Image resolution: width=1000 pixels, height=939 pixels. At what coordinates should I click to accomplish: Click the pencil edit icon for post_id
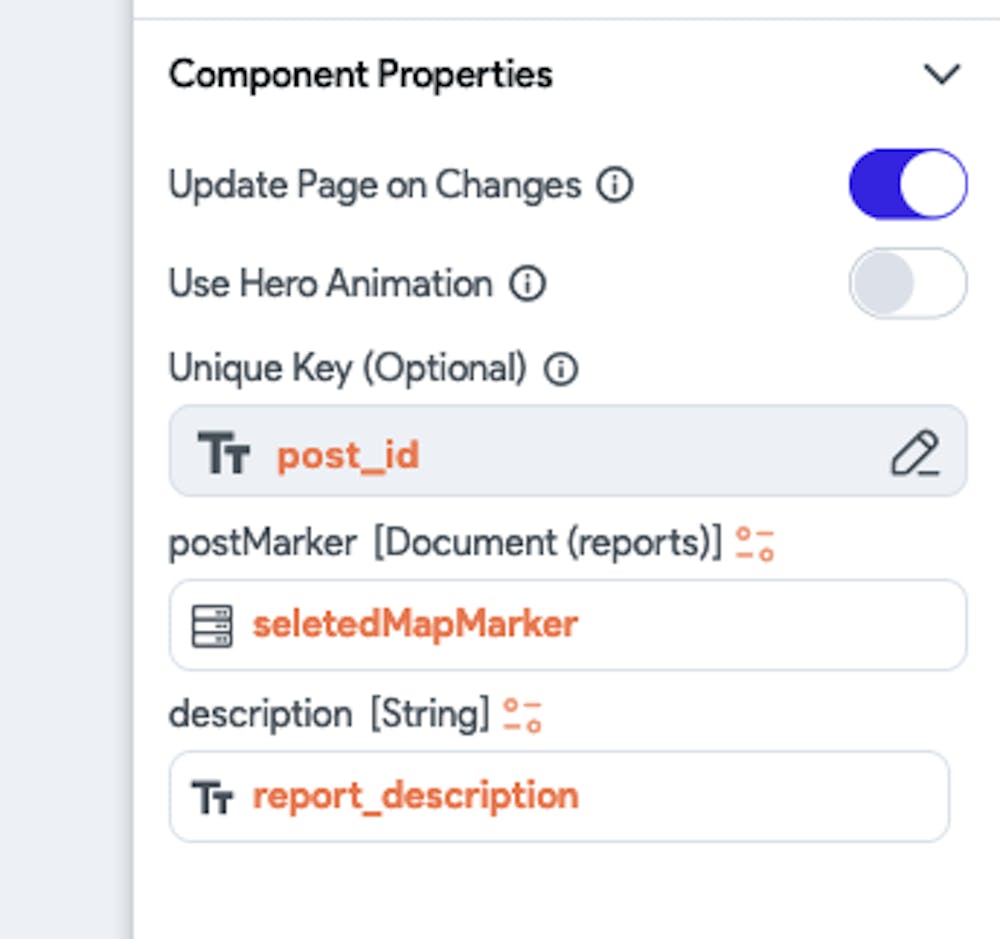point(915,453)
